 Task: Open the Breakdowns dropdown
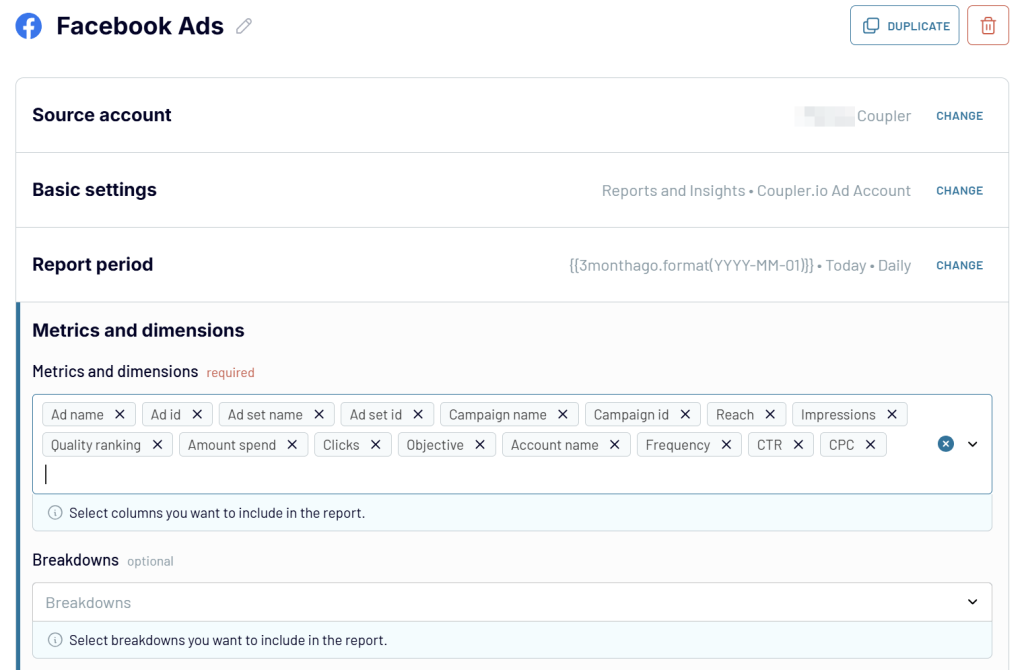[x=512, y=602]
